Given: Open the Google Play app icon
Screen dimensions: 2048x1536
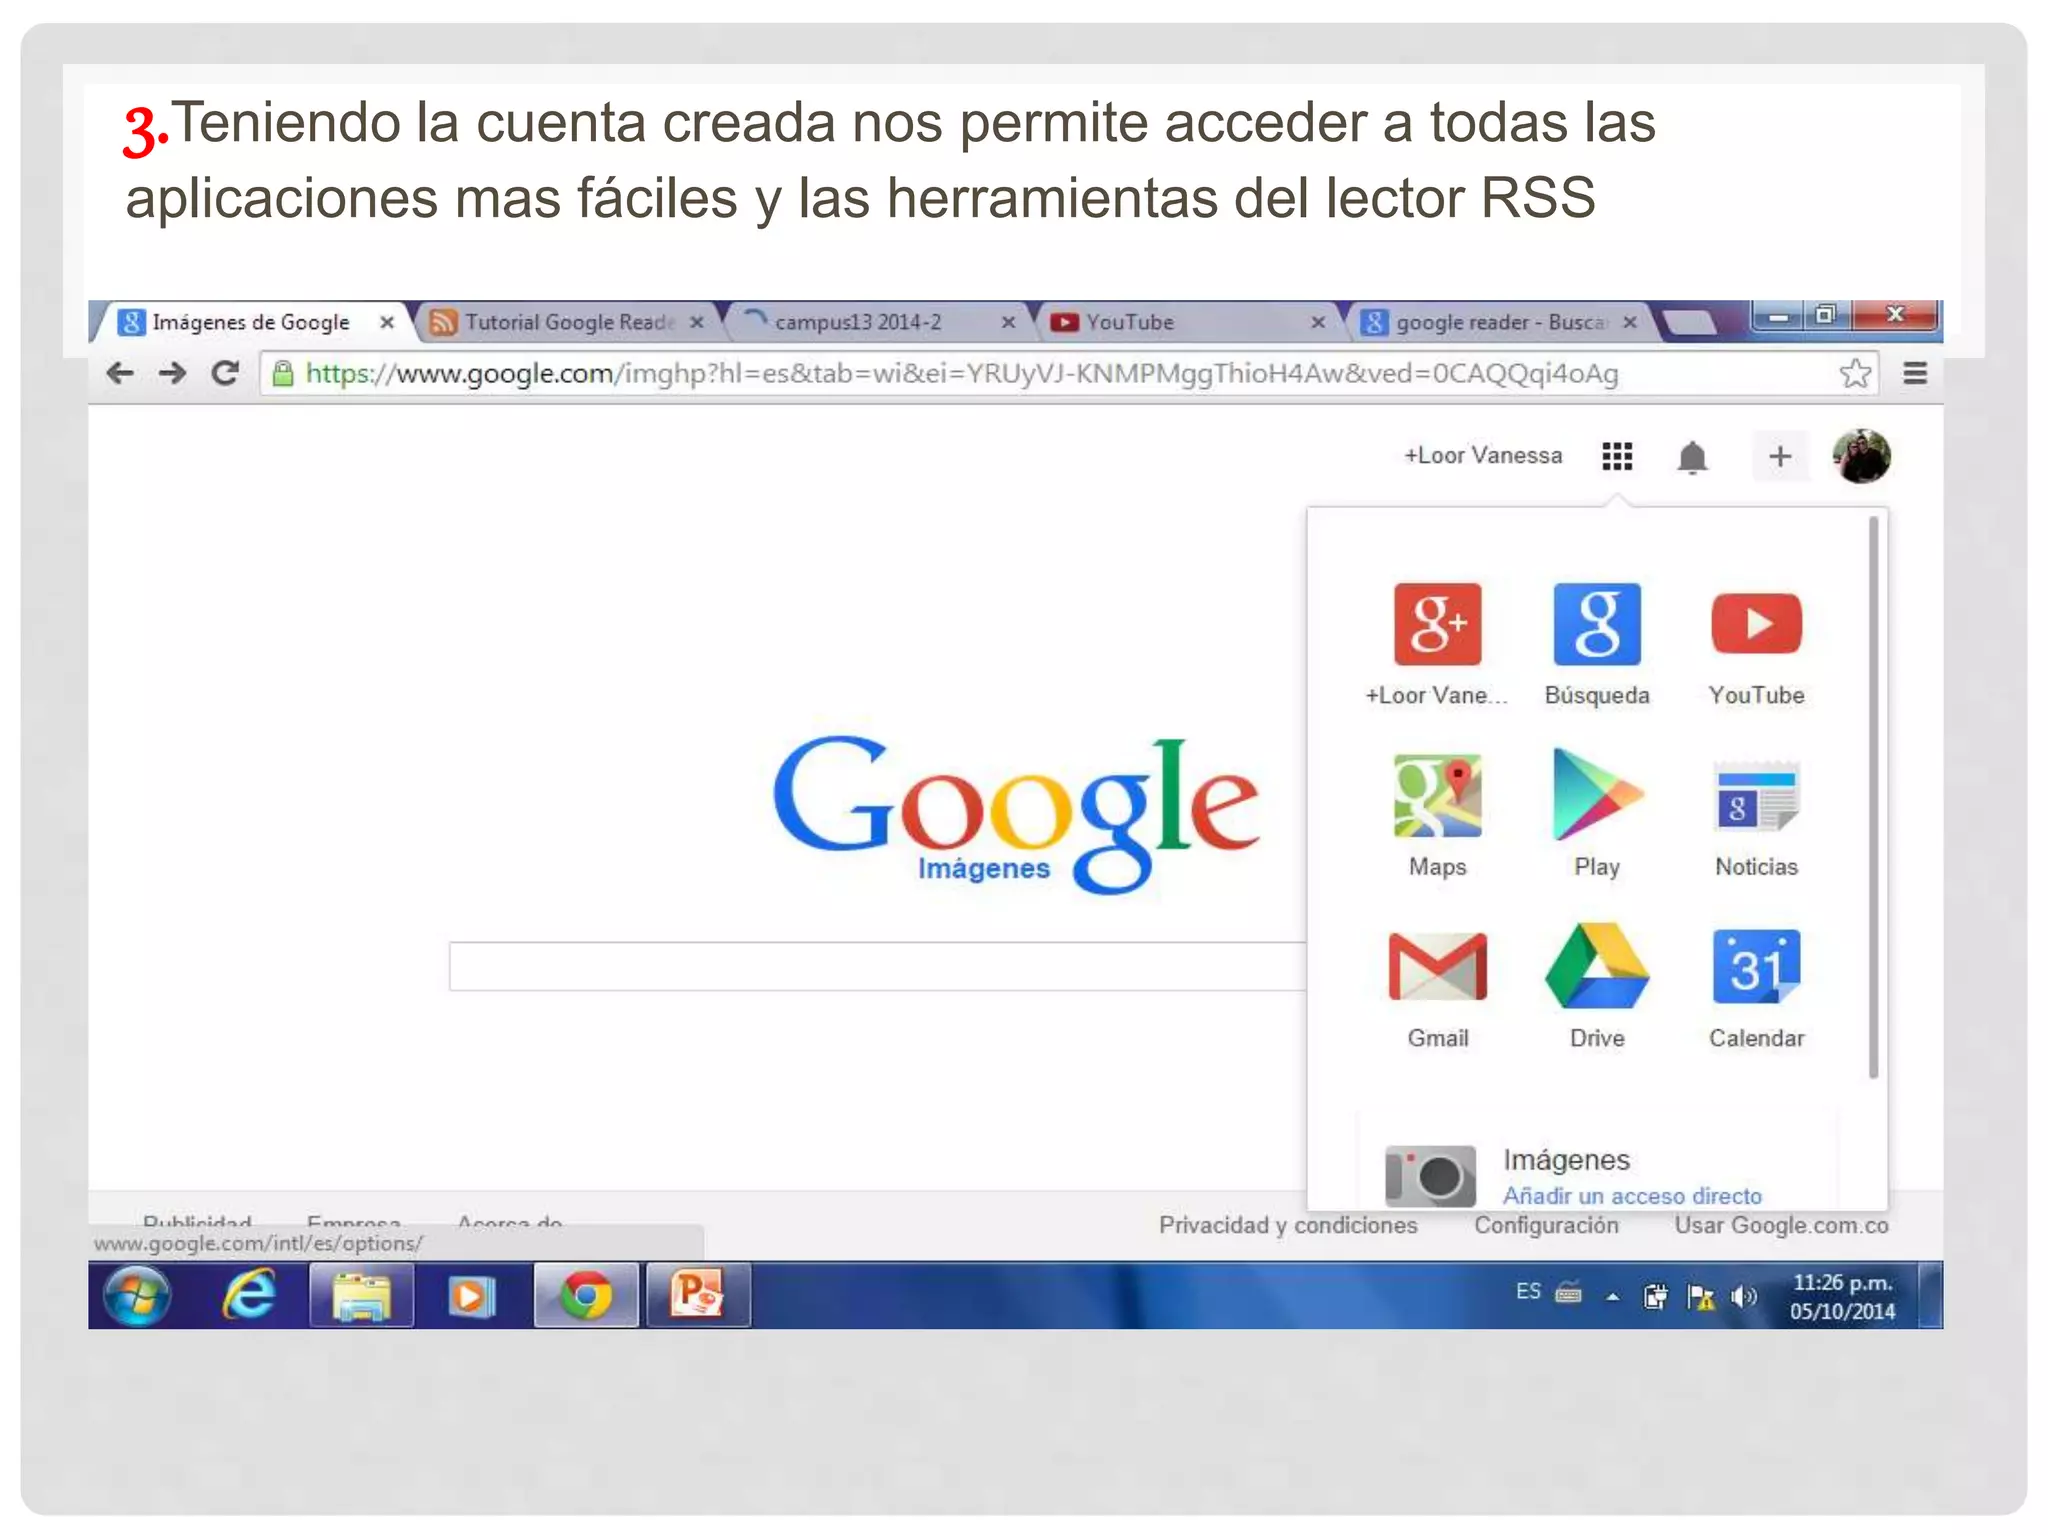Looking at the screenshot, I should (x=1596, y=796).
